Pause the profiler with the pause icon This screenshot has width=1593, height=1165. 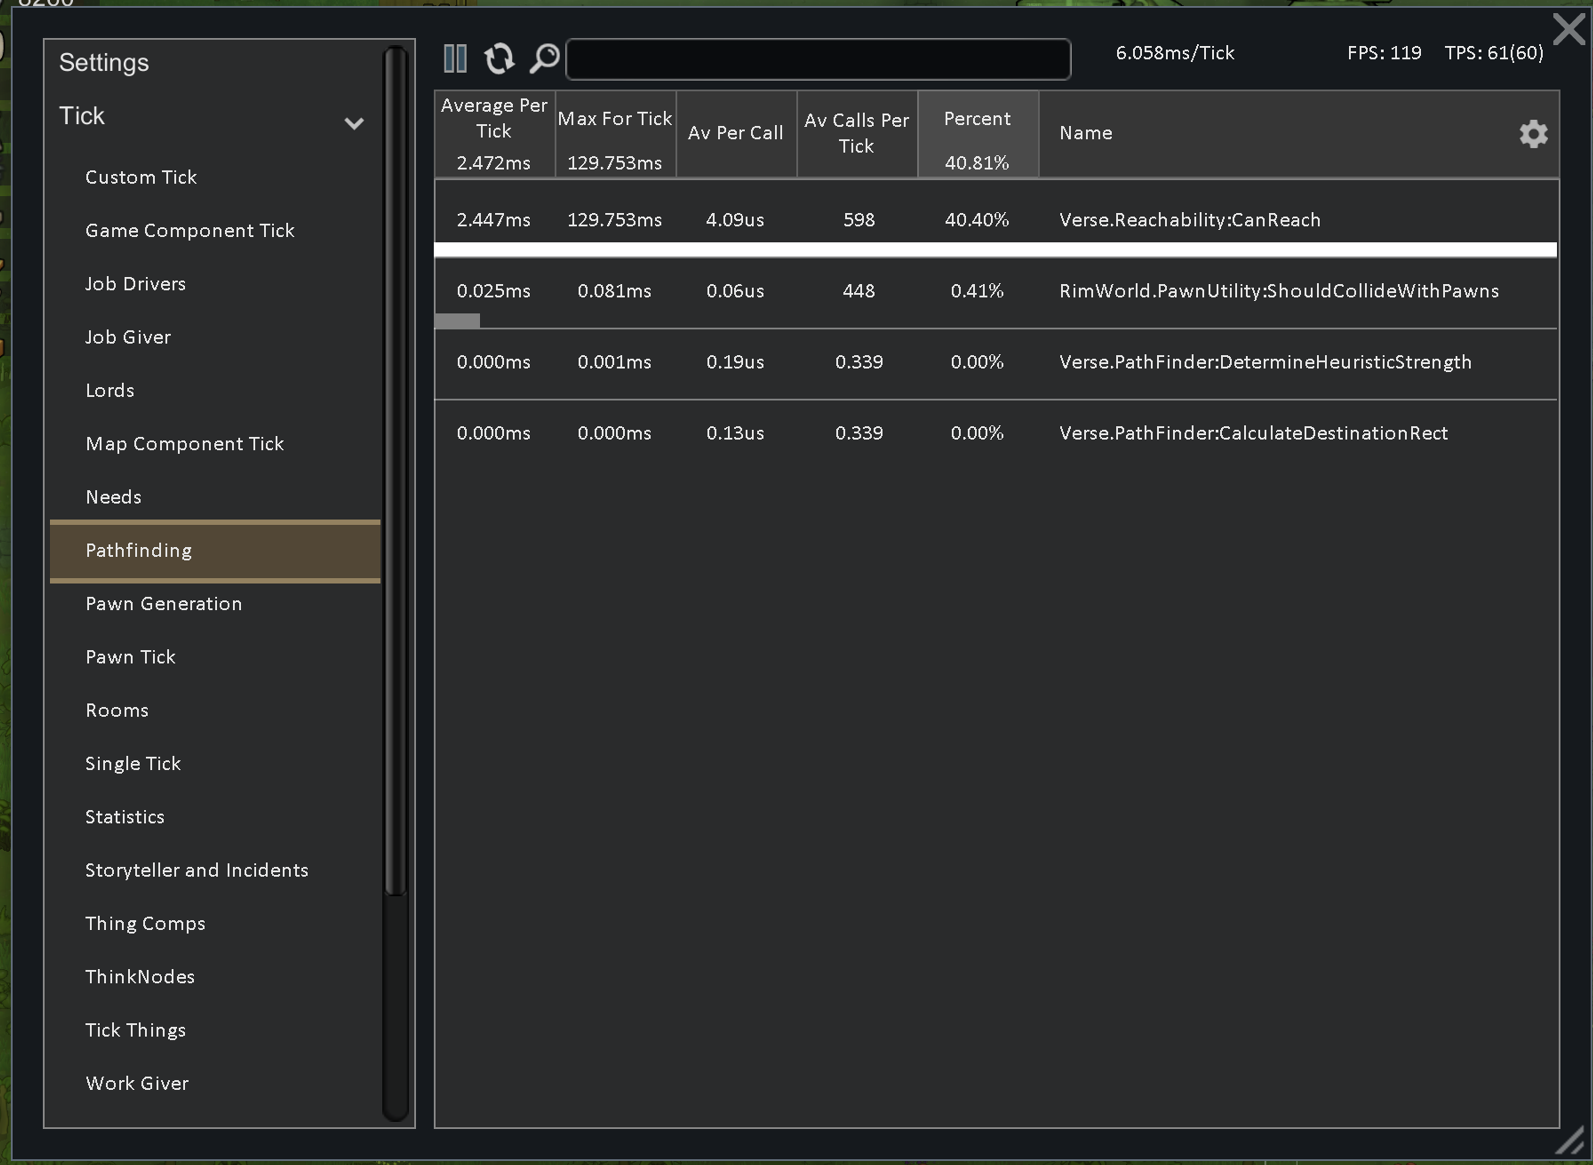(x=455, y=58)
